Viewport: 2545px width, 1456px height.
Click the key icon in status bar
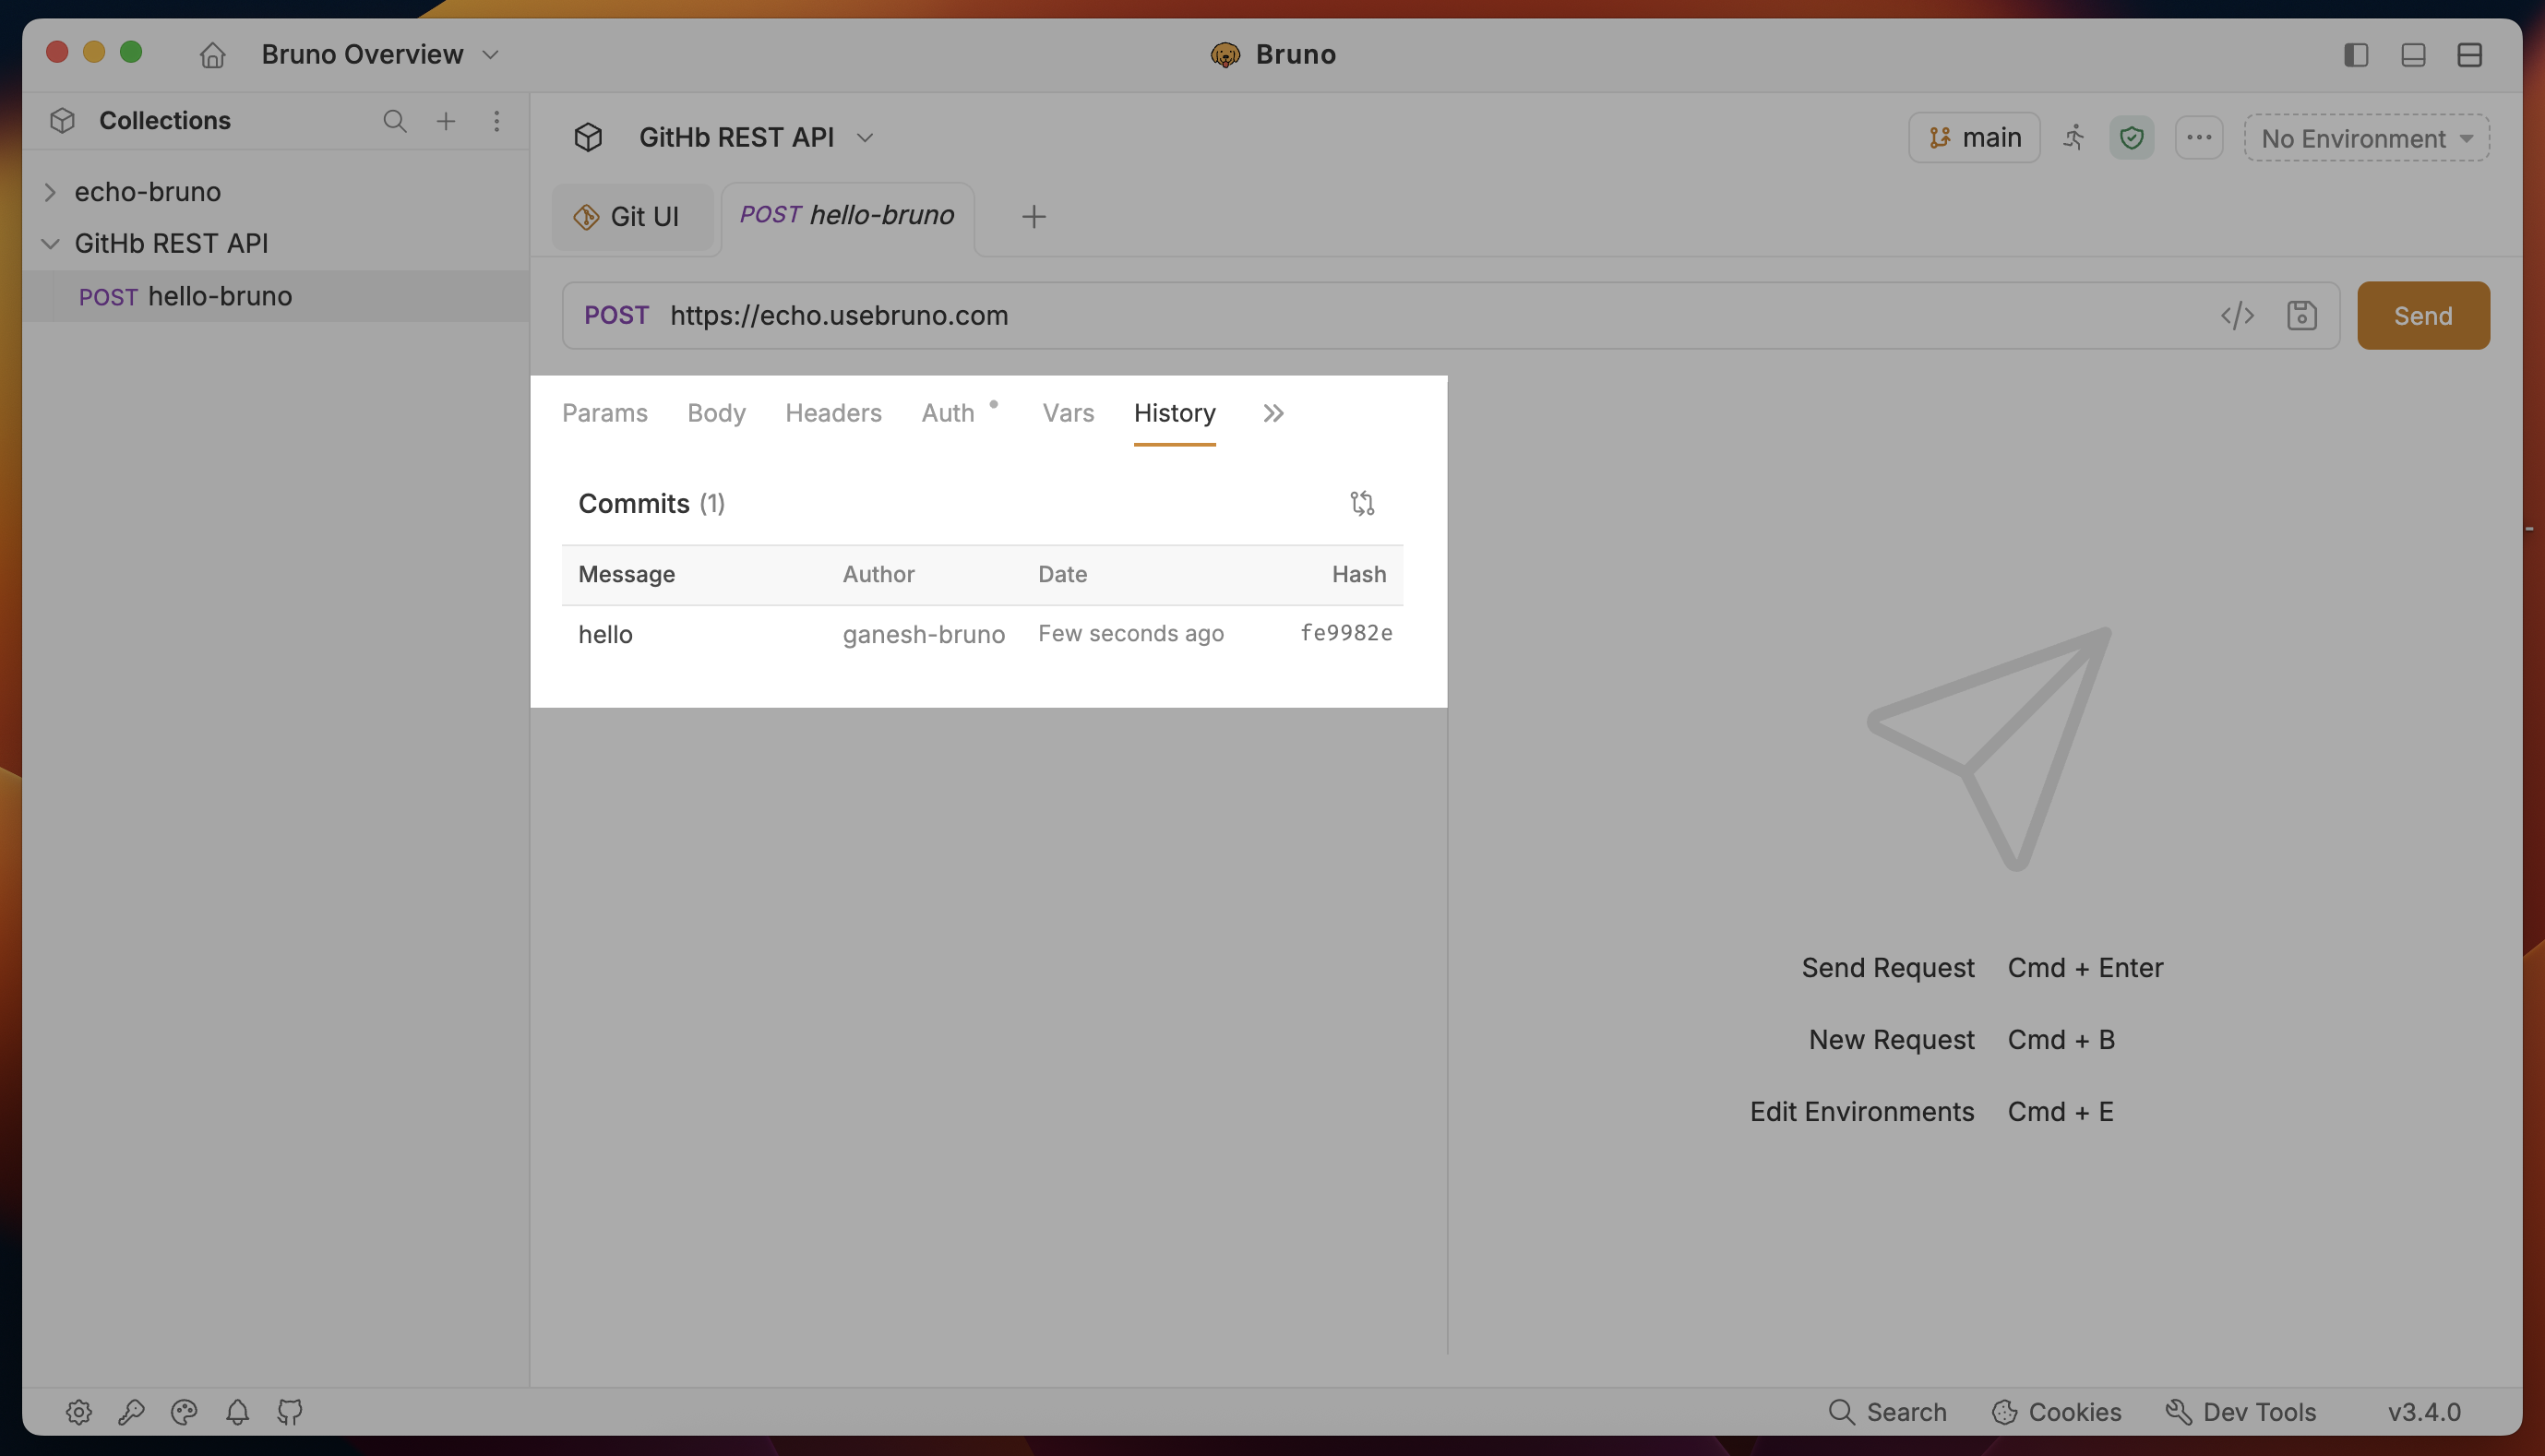(x=131, y=1412)
